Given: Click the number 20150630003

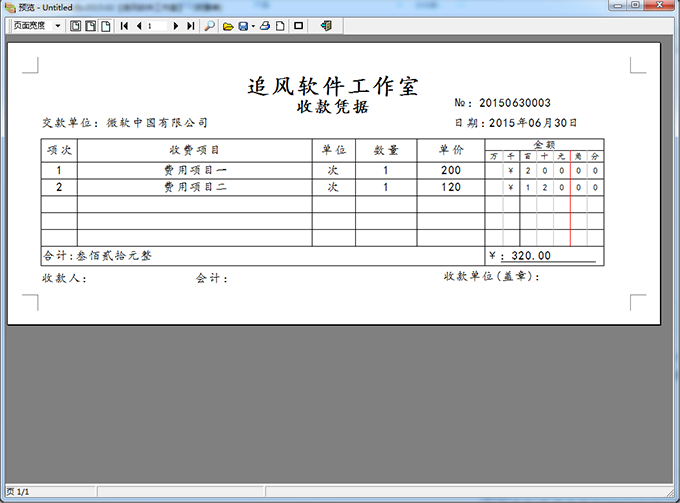Looking at the screenshot, I should [x=515, y=103].
